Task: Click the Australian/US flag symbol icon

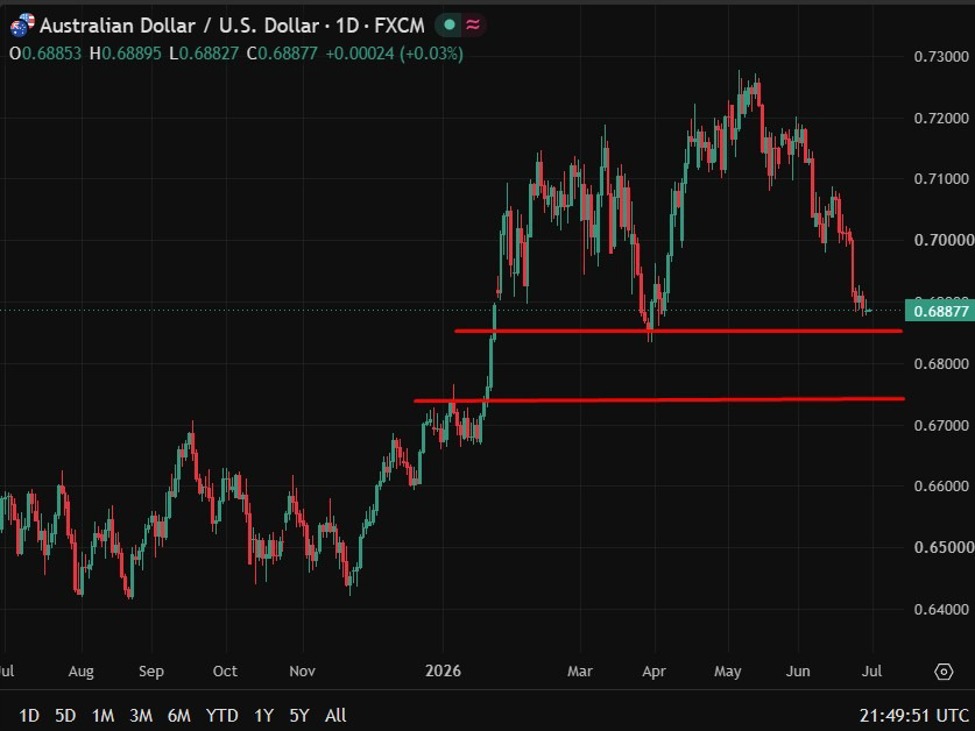Action: (x=22, y=25)
